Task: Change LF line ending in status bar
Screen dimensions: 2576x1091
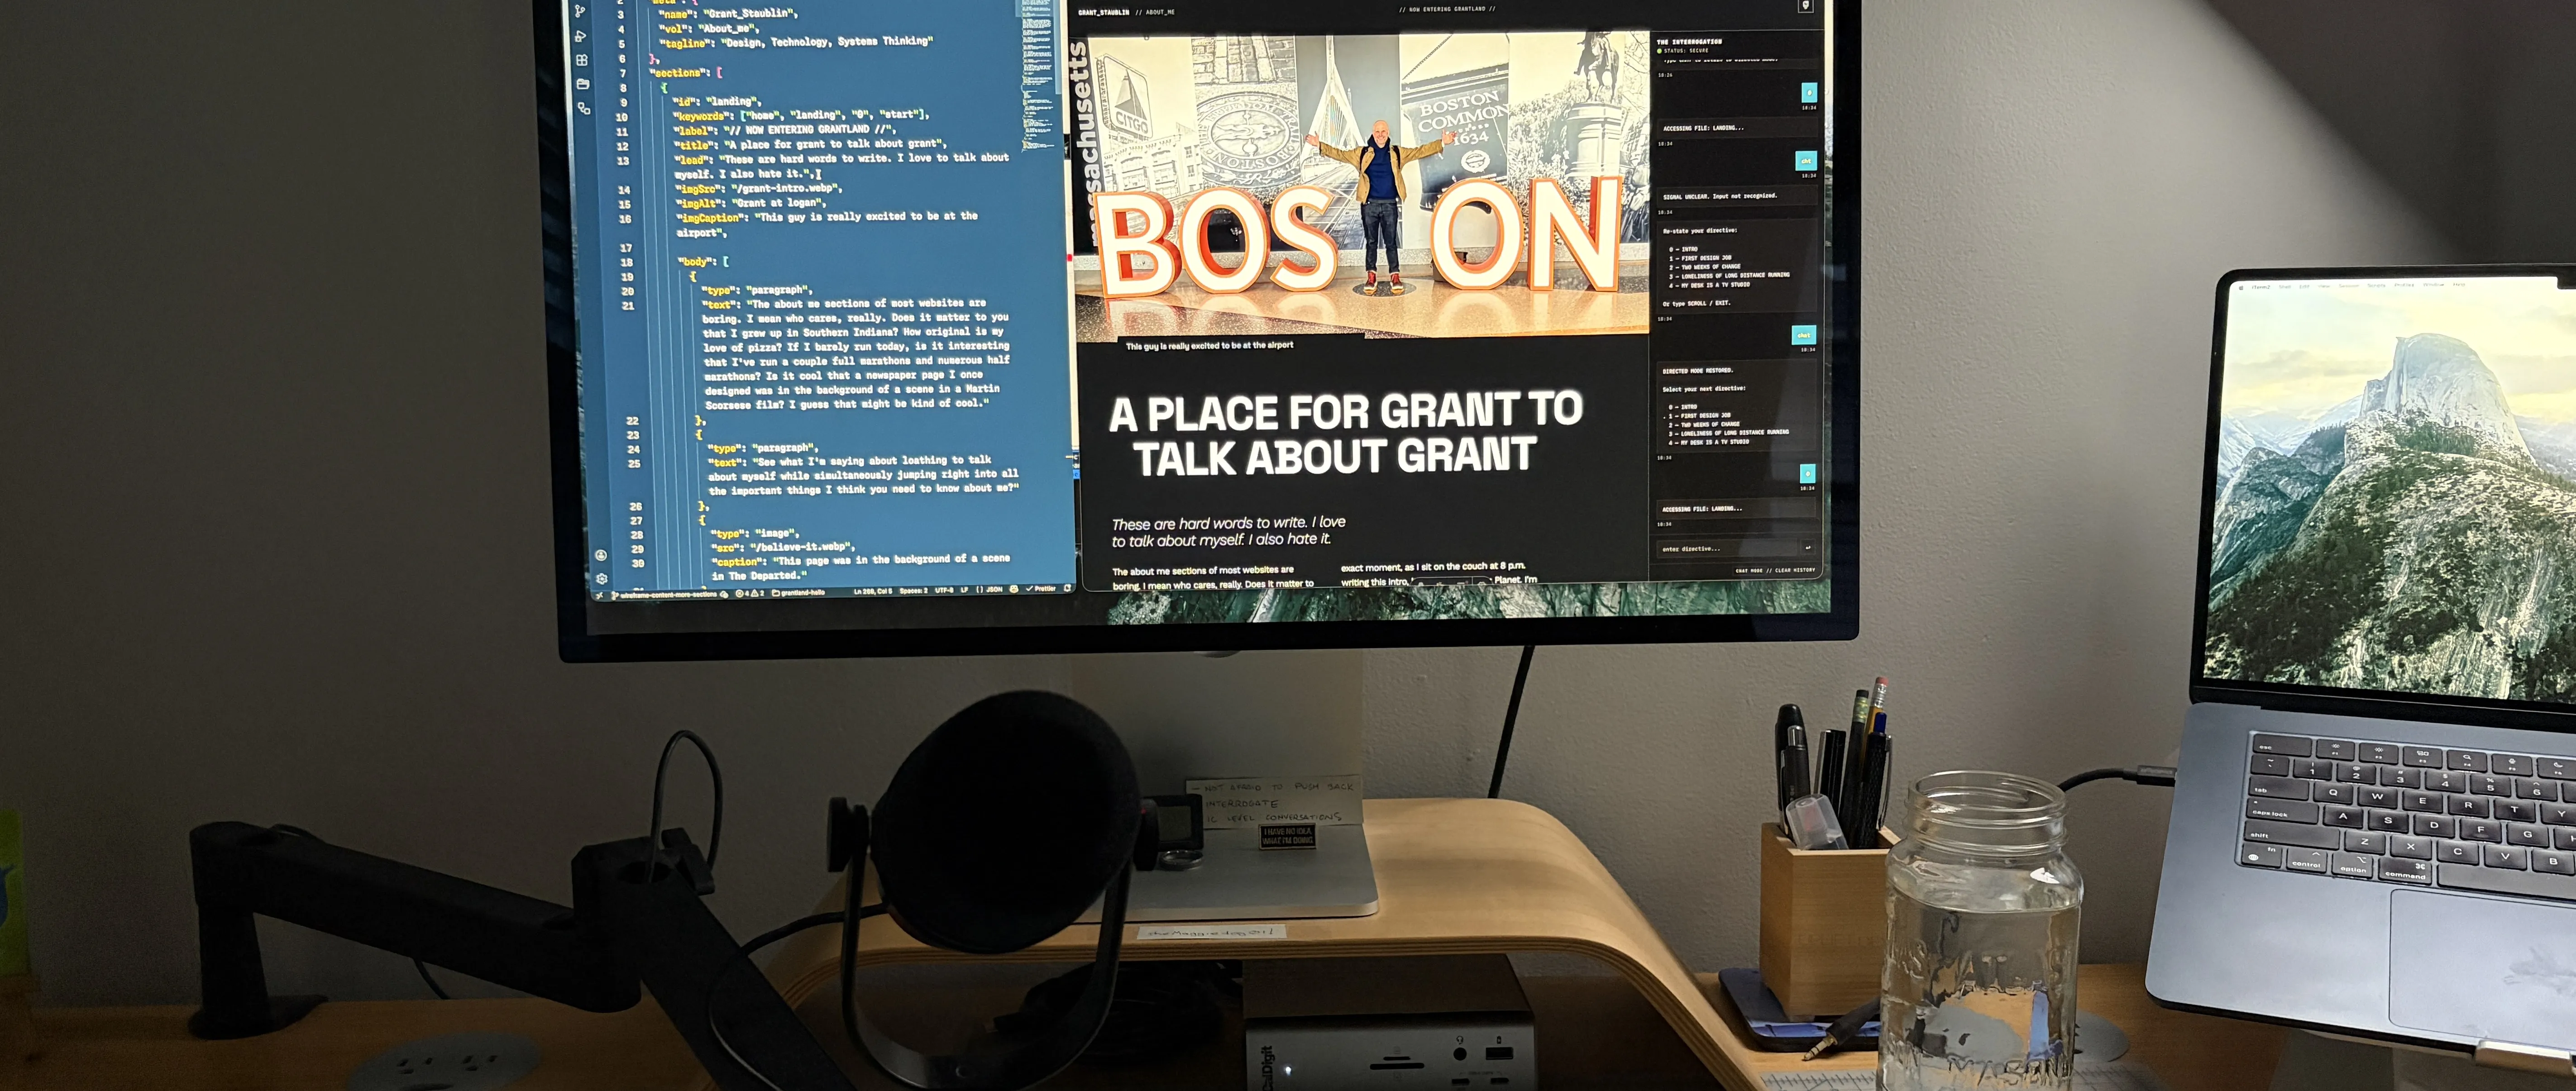Action: (x=965, y=590)
